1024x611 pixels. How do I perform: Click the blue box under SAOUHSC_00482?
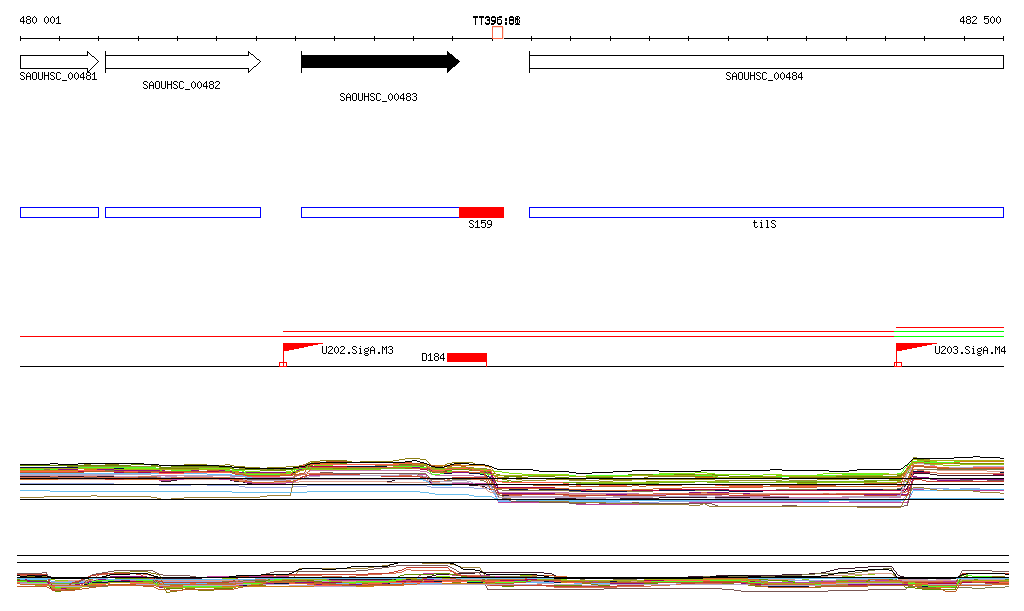pos(183,212)
